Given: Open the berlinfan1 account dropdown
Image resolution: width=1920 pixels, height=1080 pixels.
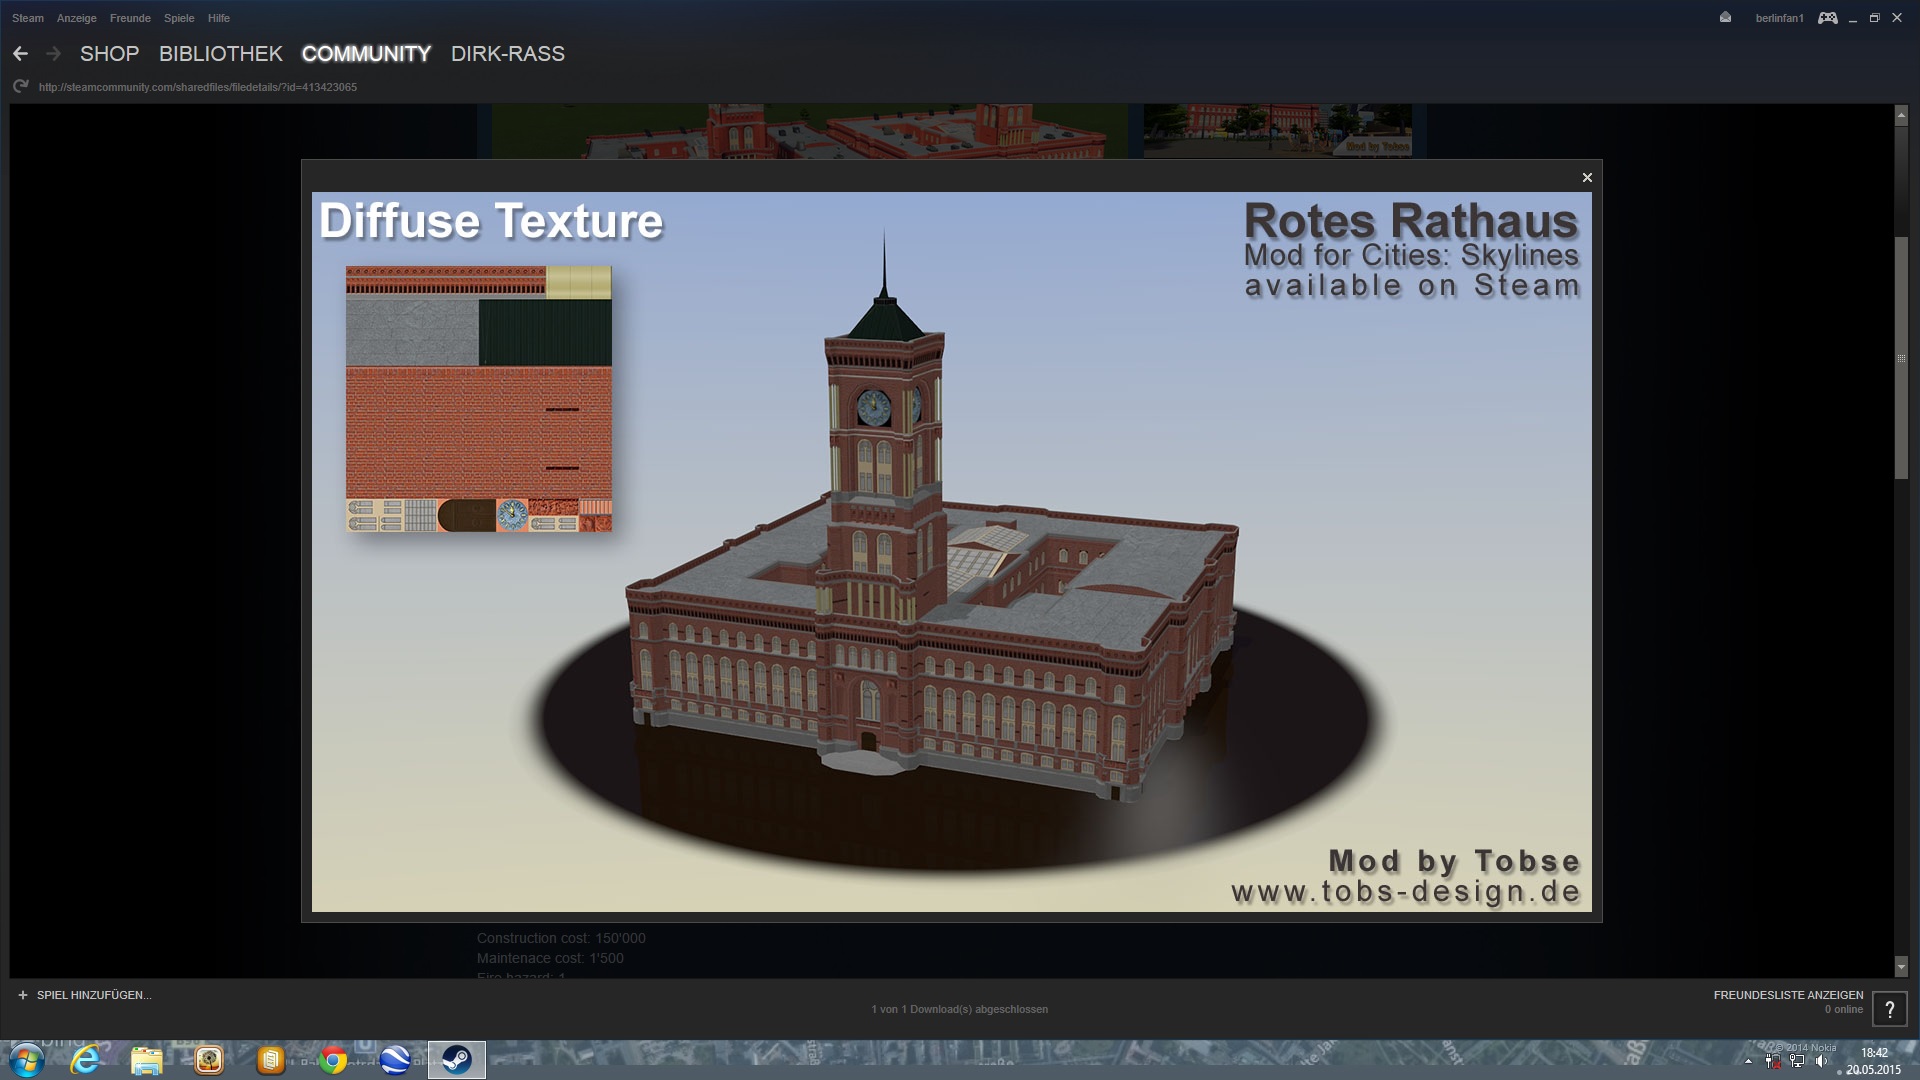Looking at the screenshot, I should click(x=1779, y=18).
